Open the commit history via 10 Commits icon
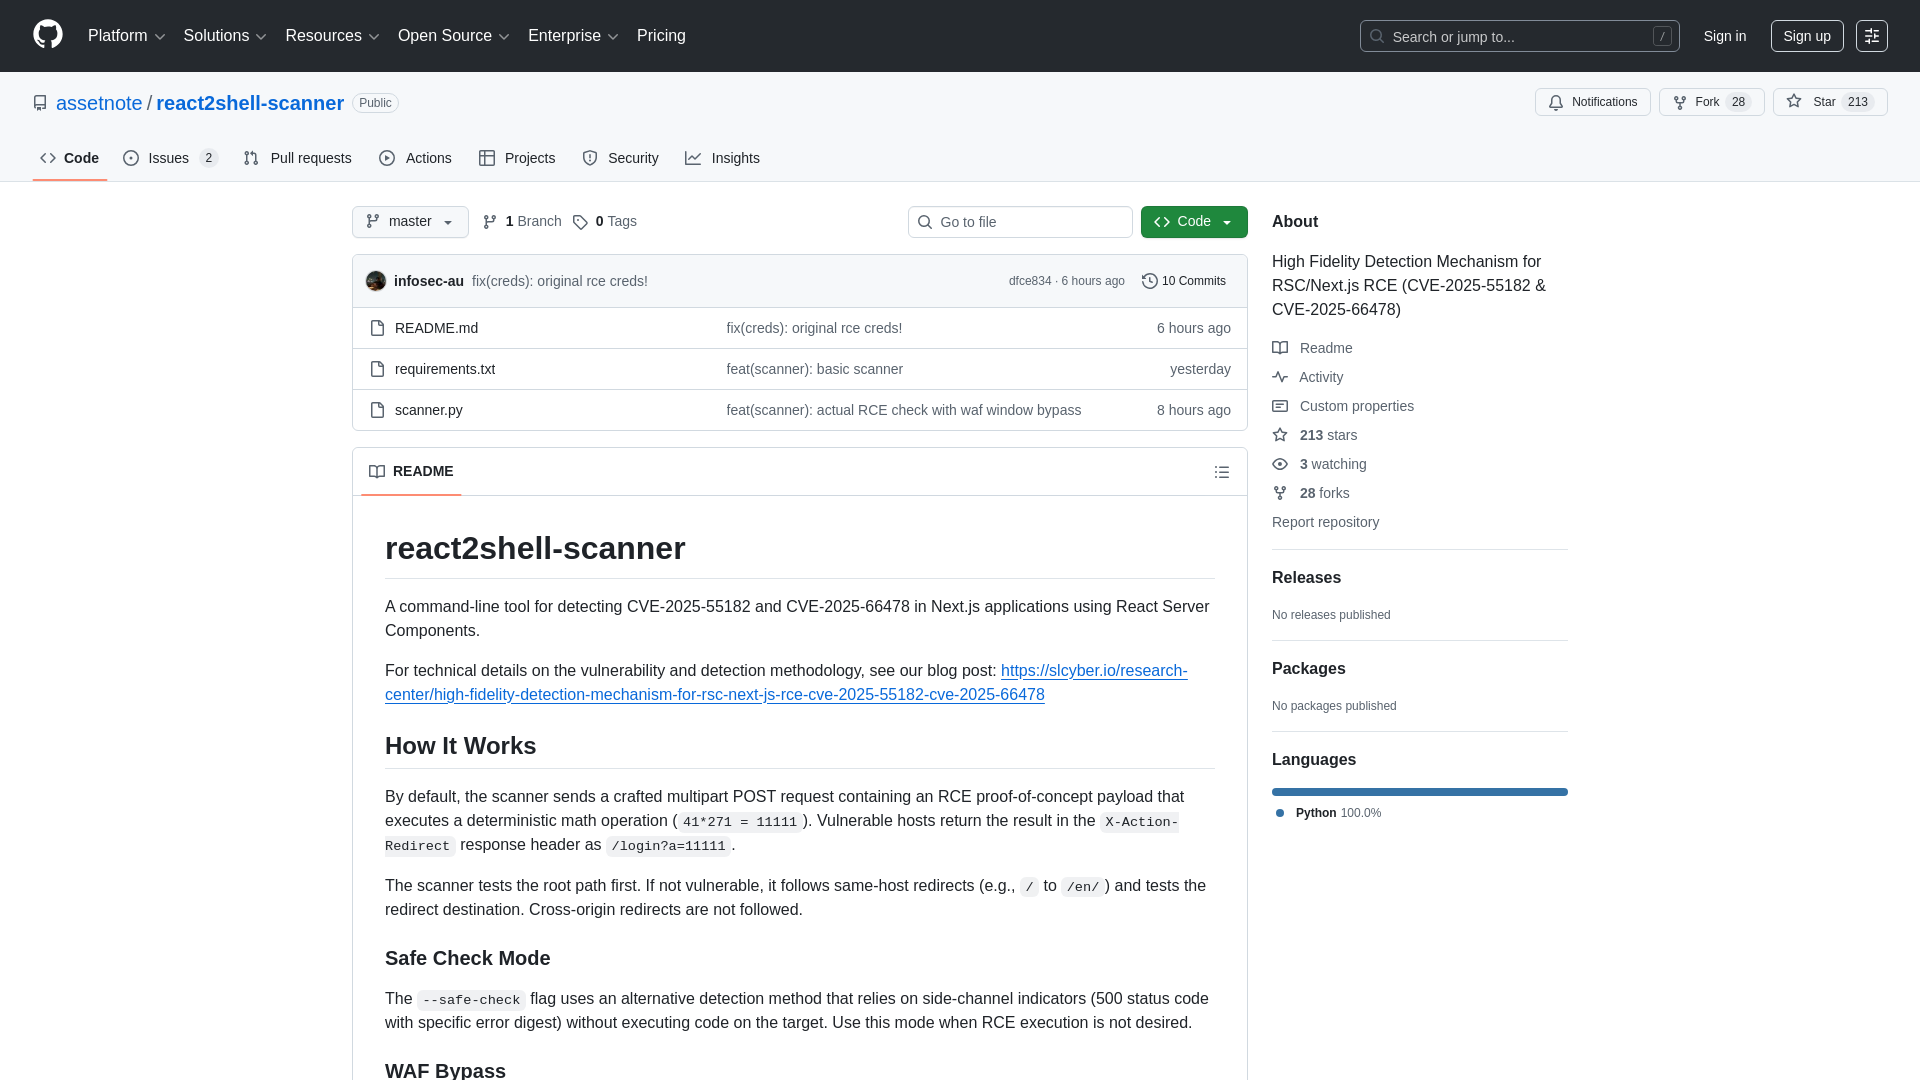The height and width of the screenshot is (1080, 1920). [1148, 281]
